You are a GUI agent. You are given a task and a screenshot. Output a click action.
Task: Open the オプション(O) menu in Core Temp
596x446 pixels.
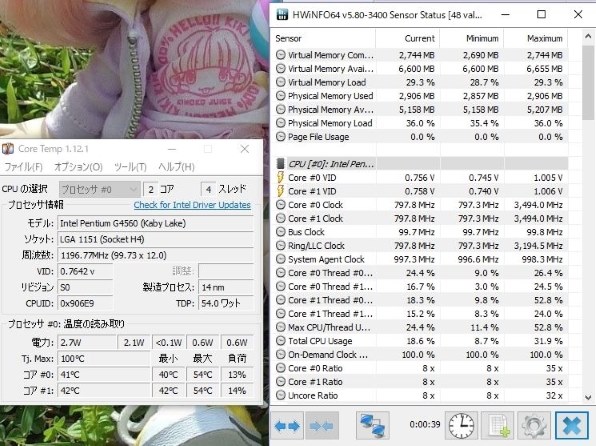pyautogui.click(x=78, y=167)
